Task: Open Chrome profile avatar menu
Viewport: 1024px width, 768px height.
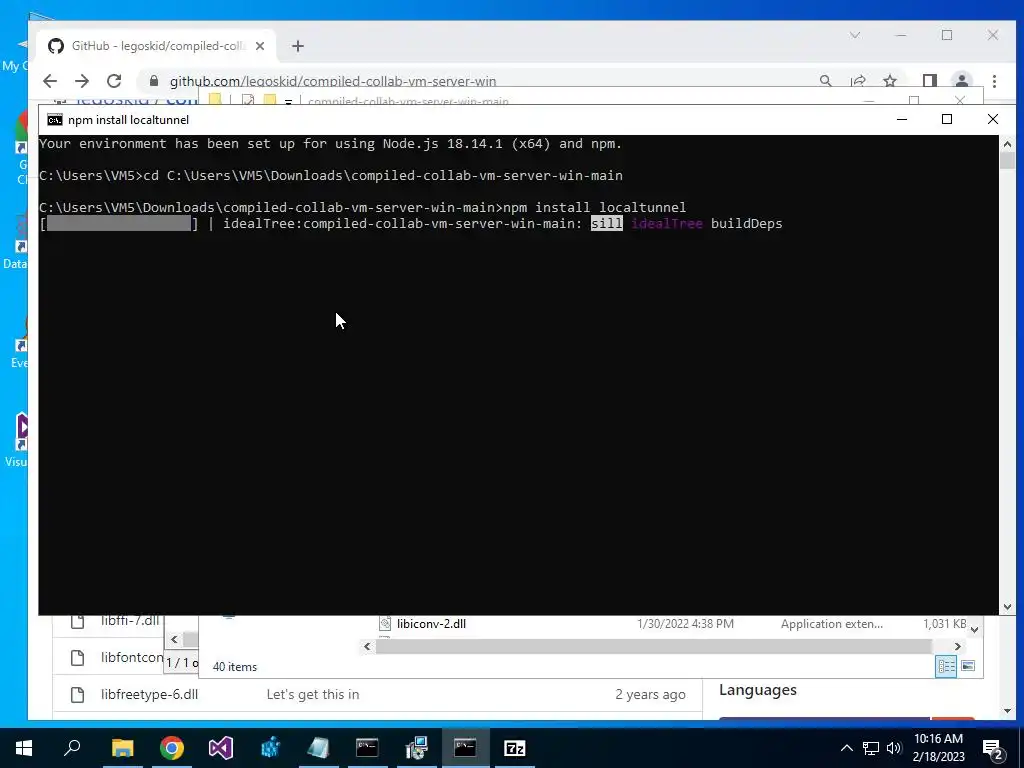Action: [x=962, y=81]
